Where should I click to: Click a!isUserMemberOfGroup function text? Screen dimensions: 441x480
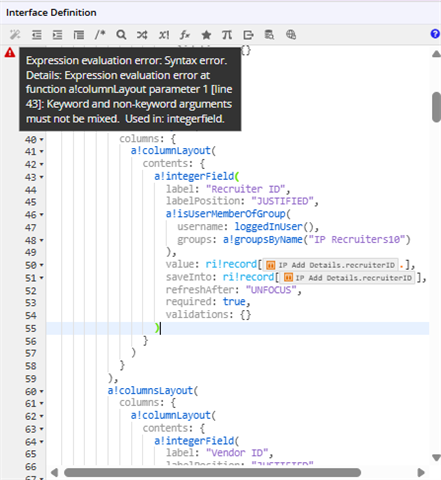coord(226,214)
